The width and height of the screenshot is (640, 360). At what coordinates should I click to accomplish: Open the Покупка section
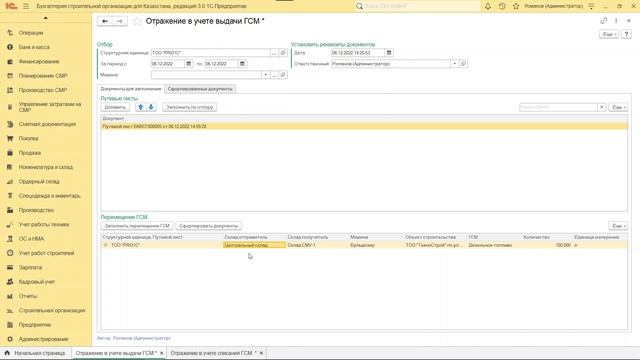click(28, 138)
